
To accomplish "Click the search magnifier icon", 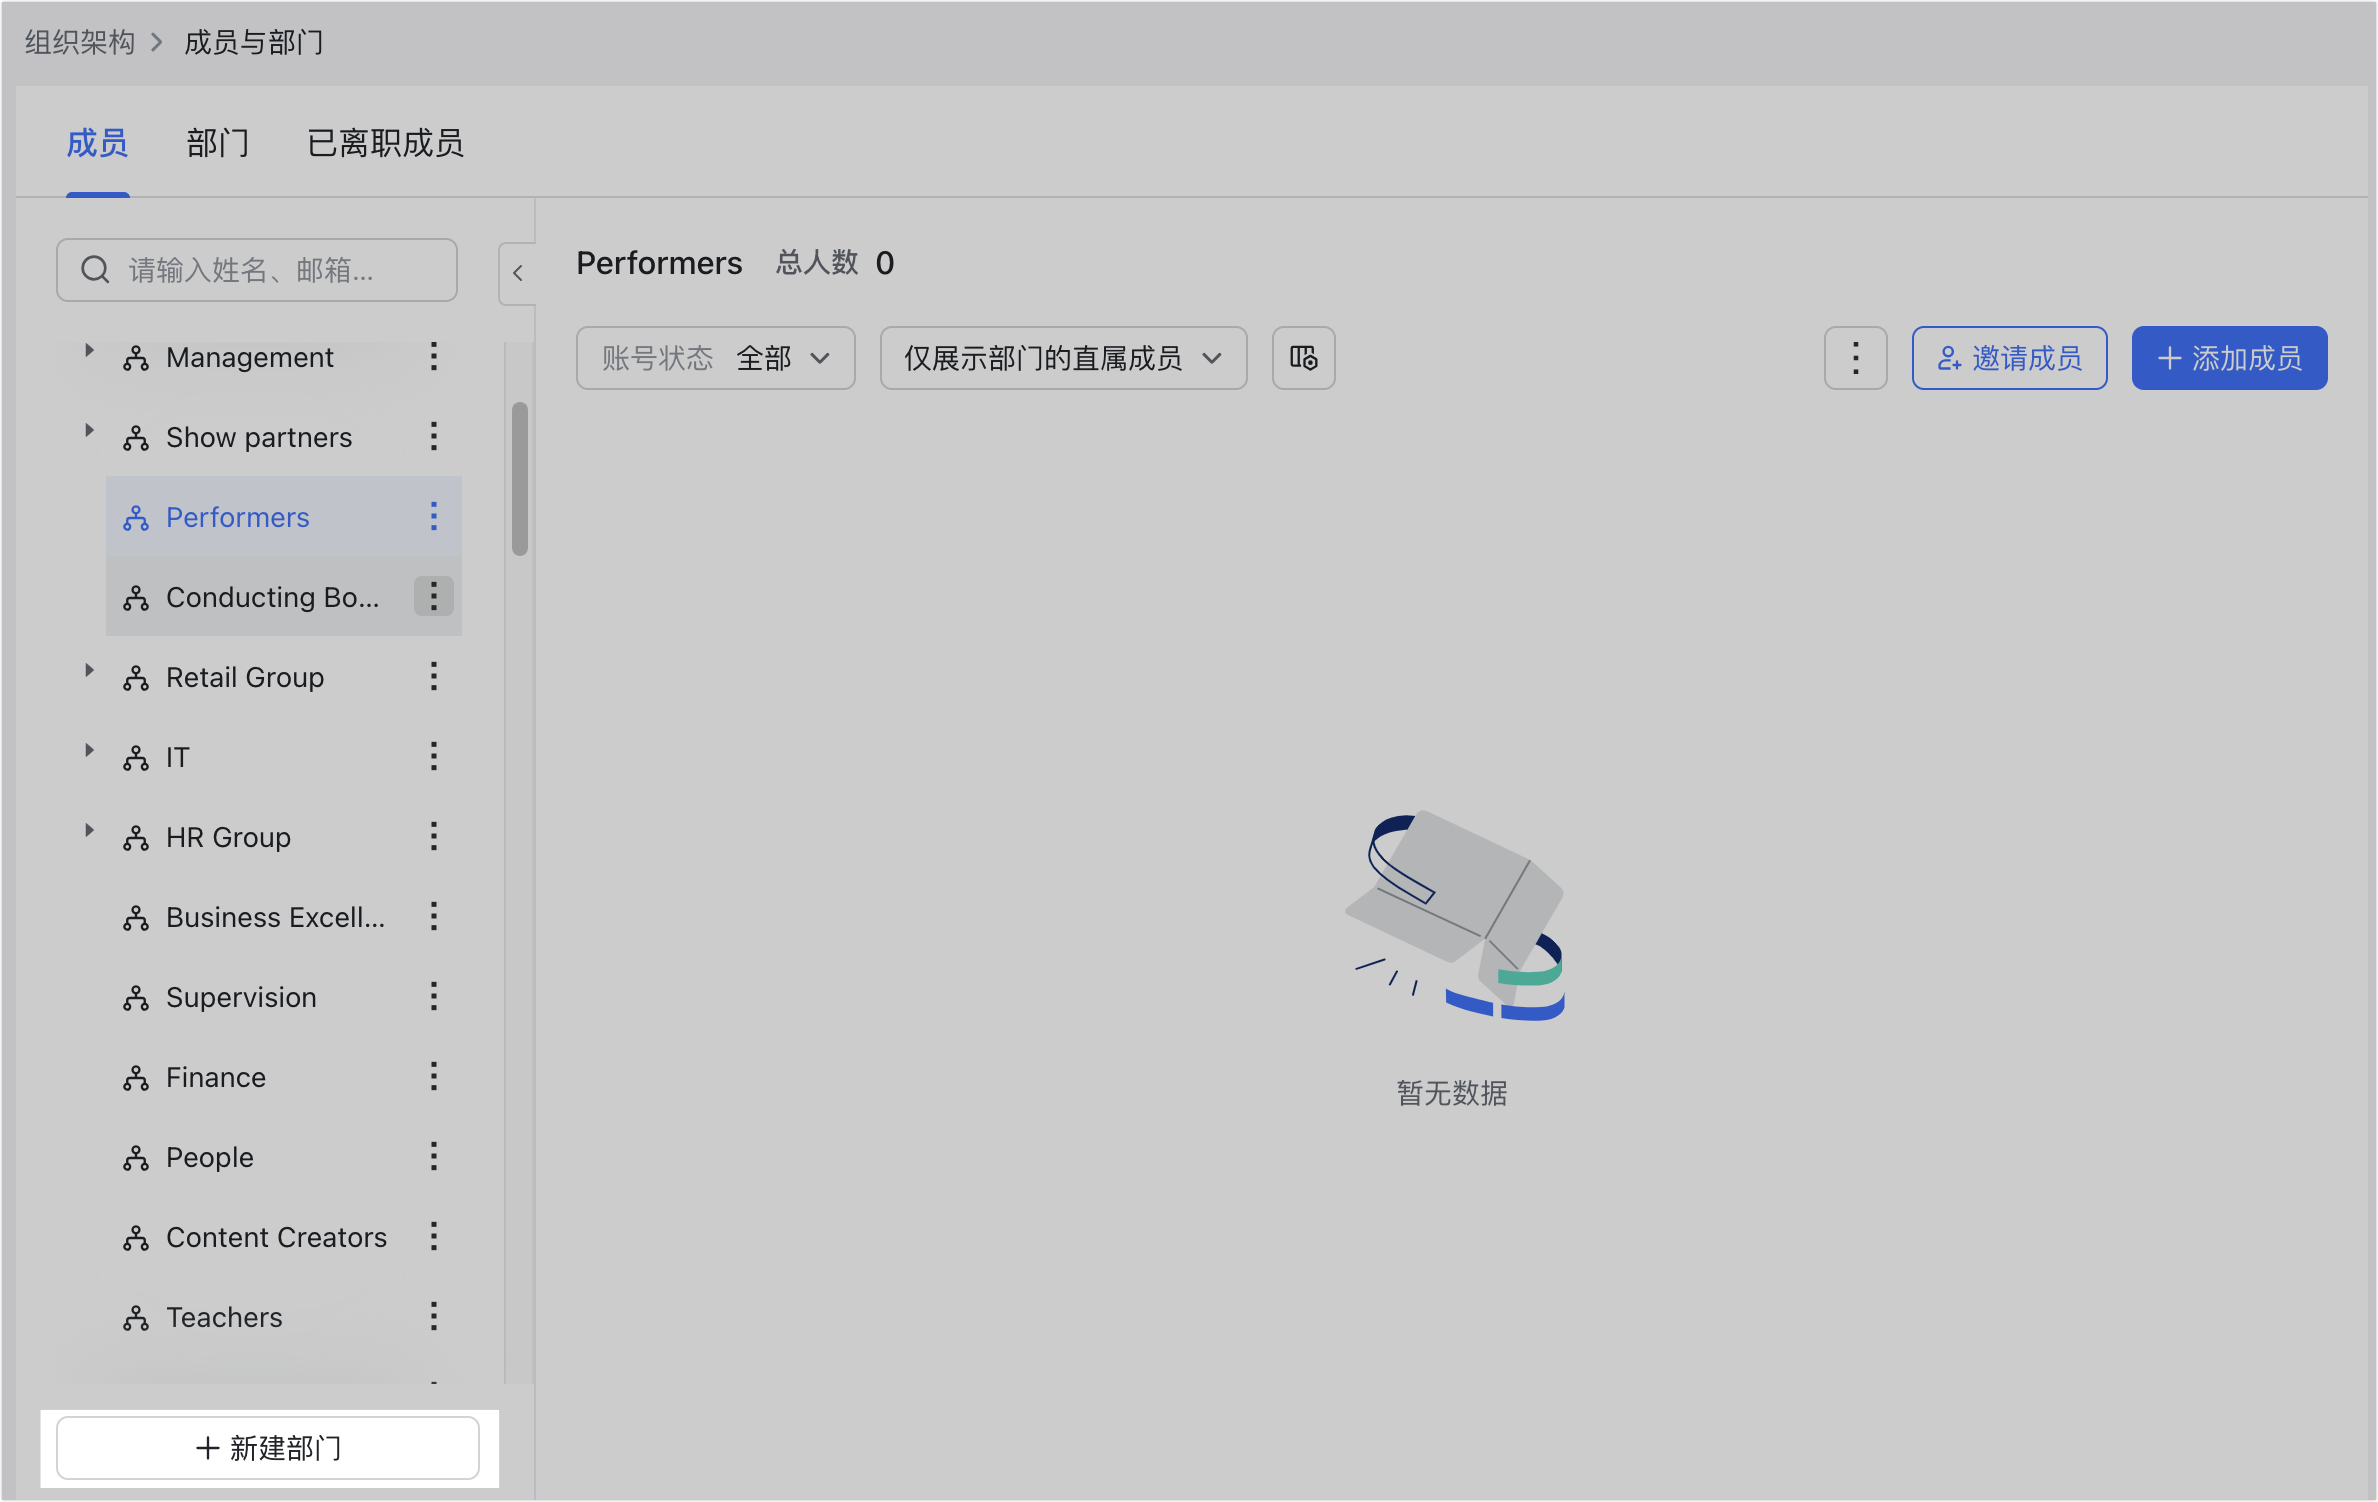I will tap(95, 270).
